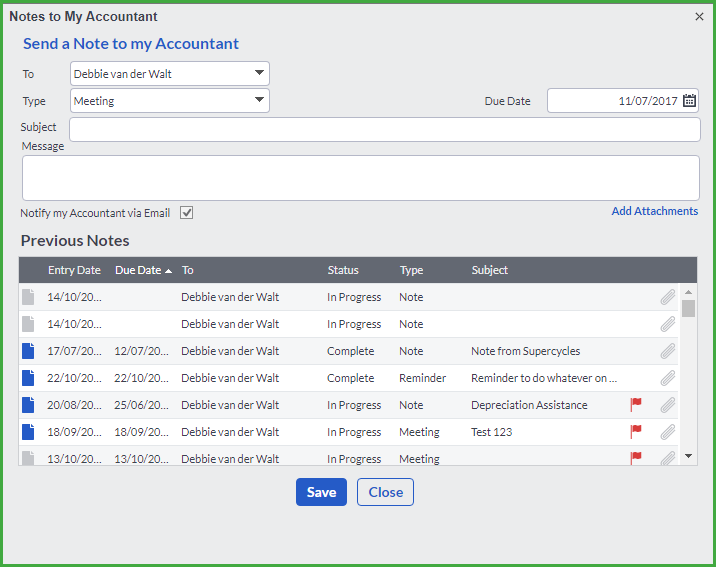Image resolution: width=716 pixels, height=567 pixels.
Task: Select the 'Depreciation Assistance' subject cell
Action: pyautogui.click(x=529, y=404)
